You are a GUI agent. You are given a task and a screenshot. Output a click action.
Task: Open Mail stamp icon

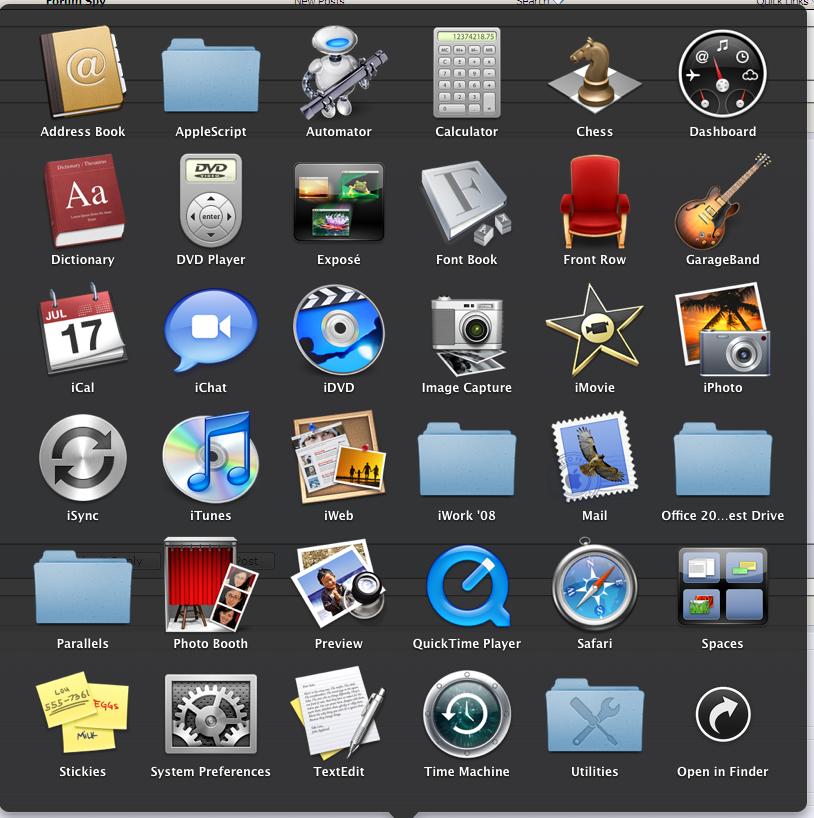click(594, 456)
